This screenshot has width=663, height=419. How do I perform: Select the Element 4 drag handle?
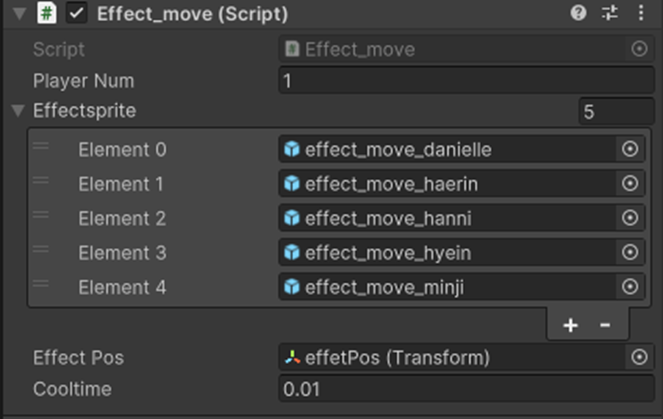pos(41,284)
